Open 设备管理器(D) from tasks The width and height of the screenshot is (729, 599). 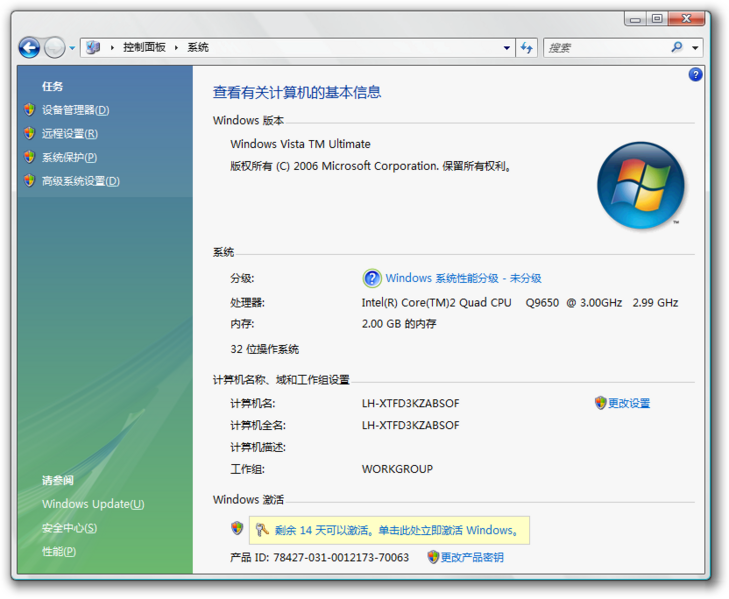pyautogui.click(x=76, y=110)
